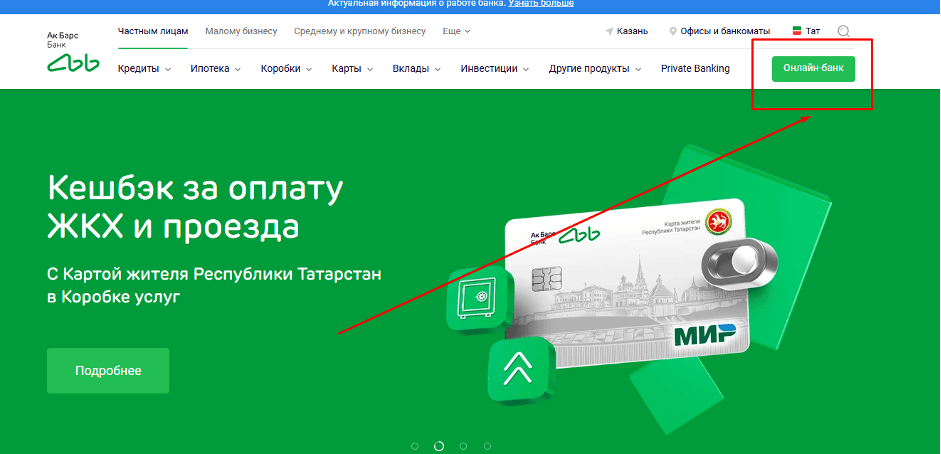Switch to Малому бизнесу tab
Image resolution: width=941 pixels, height=454 pixels.
(241, 31)
